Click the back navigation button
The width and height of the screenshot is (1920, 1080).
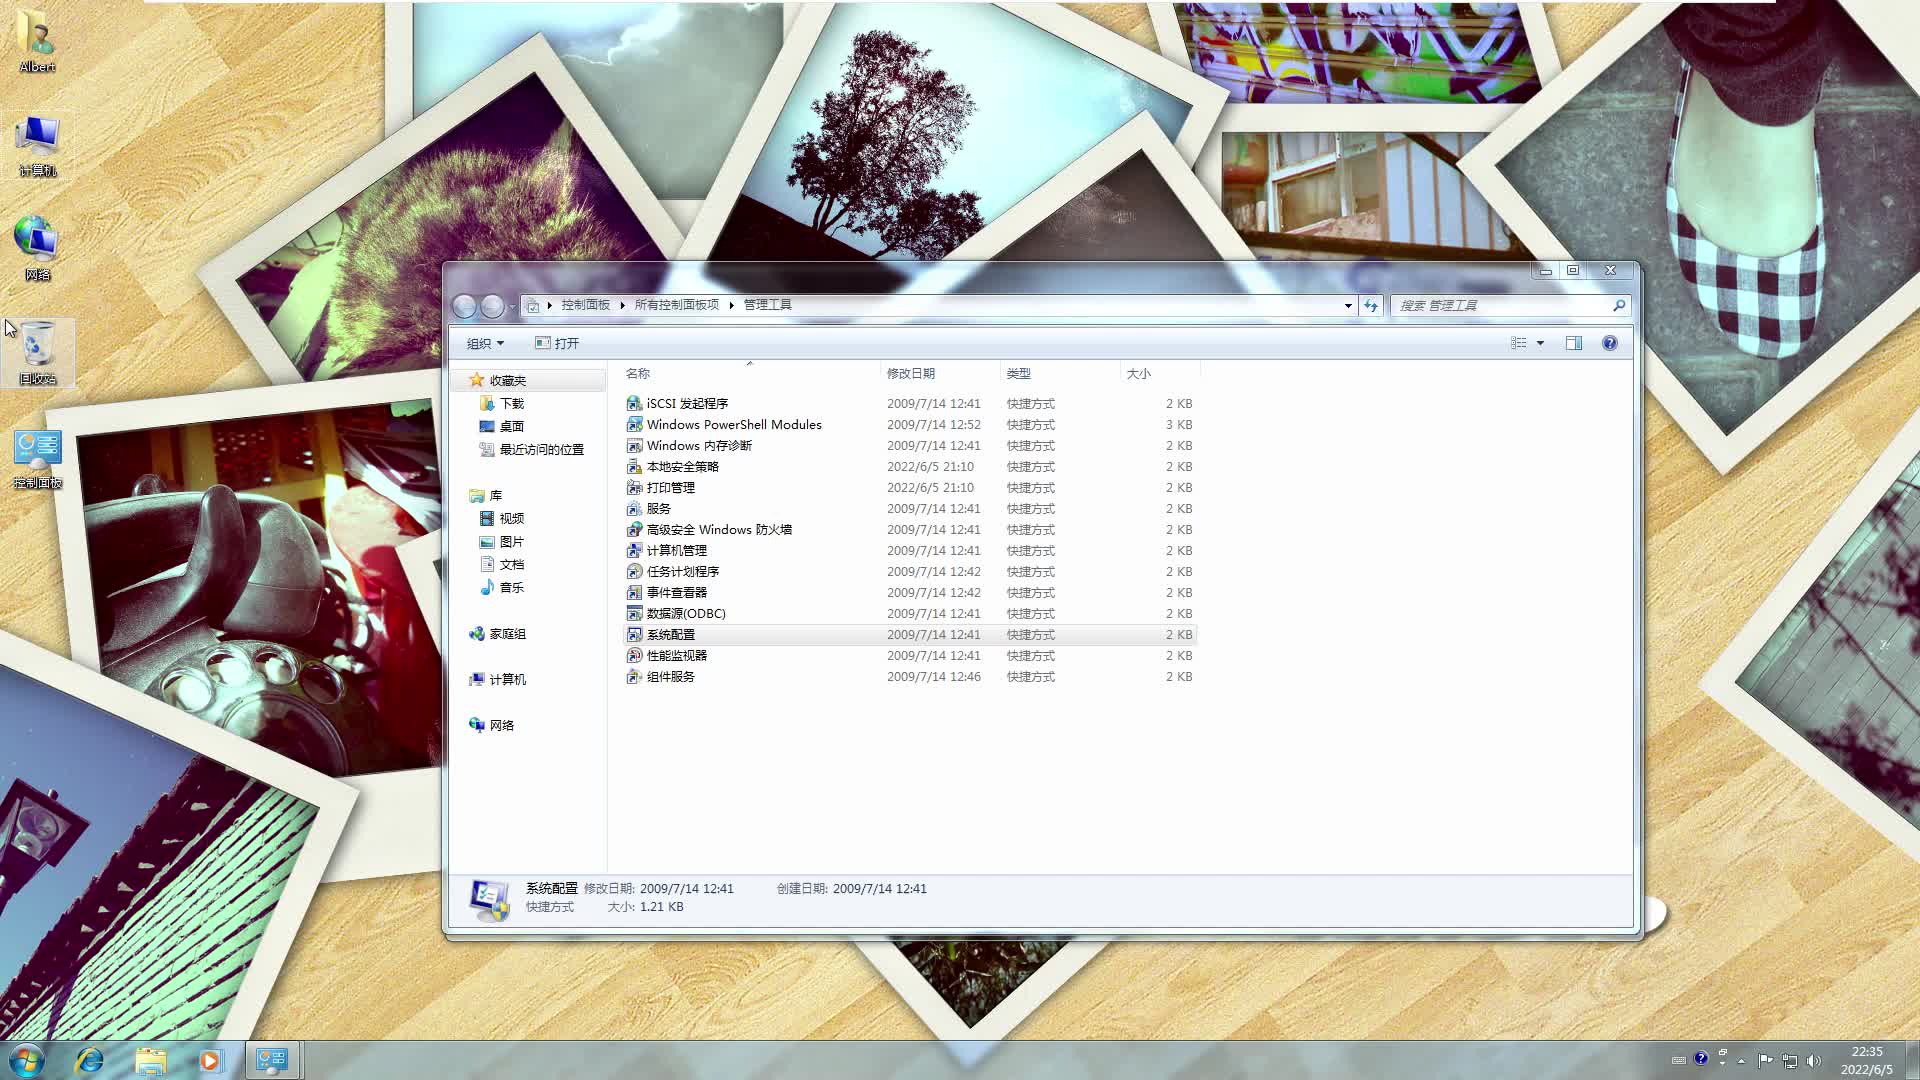pyautogui.click(x=465, y=306)
